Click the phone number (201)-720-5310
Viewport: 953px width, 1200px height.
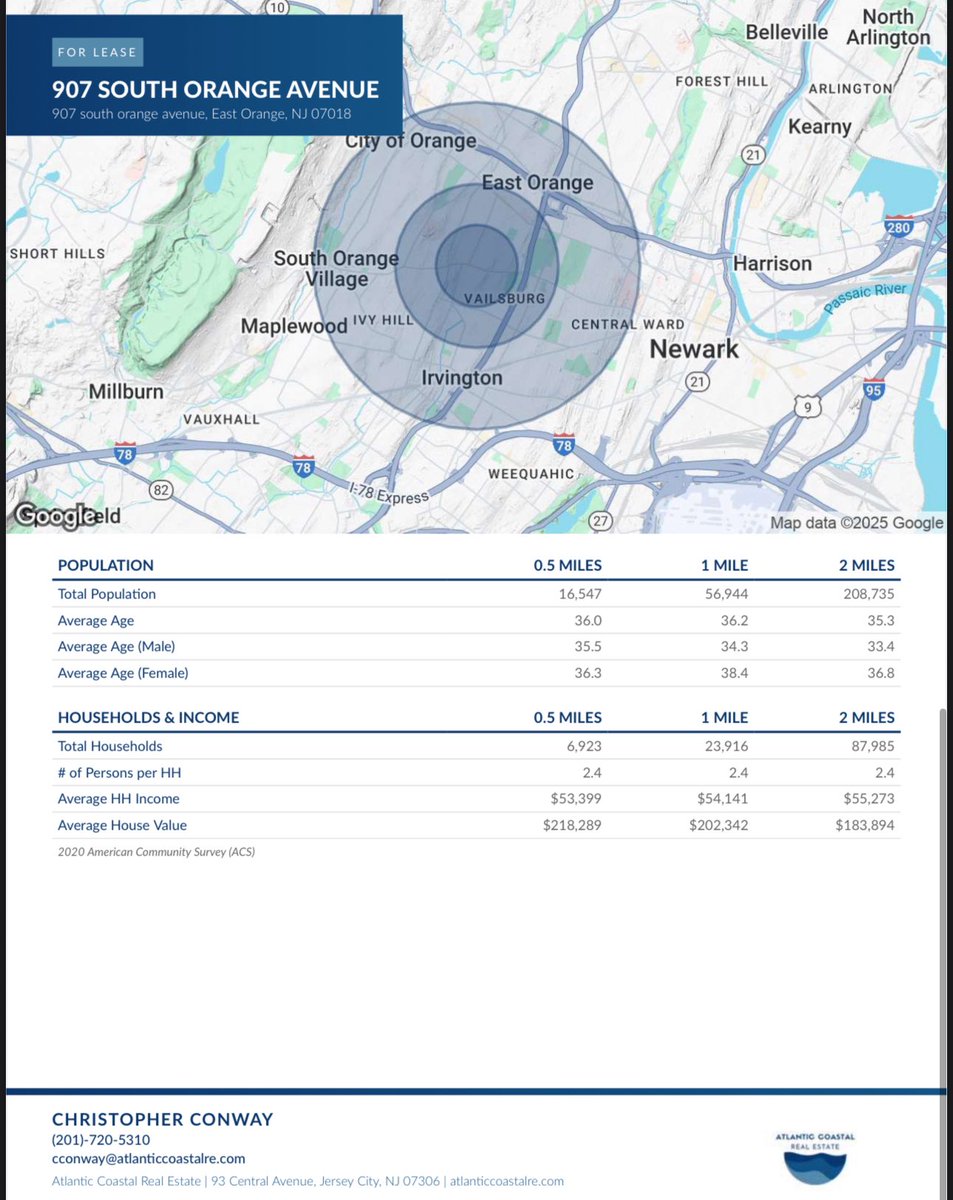101,1139
